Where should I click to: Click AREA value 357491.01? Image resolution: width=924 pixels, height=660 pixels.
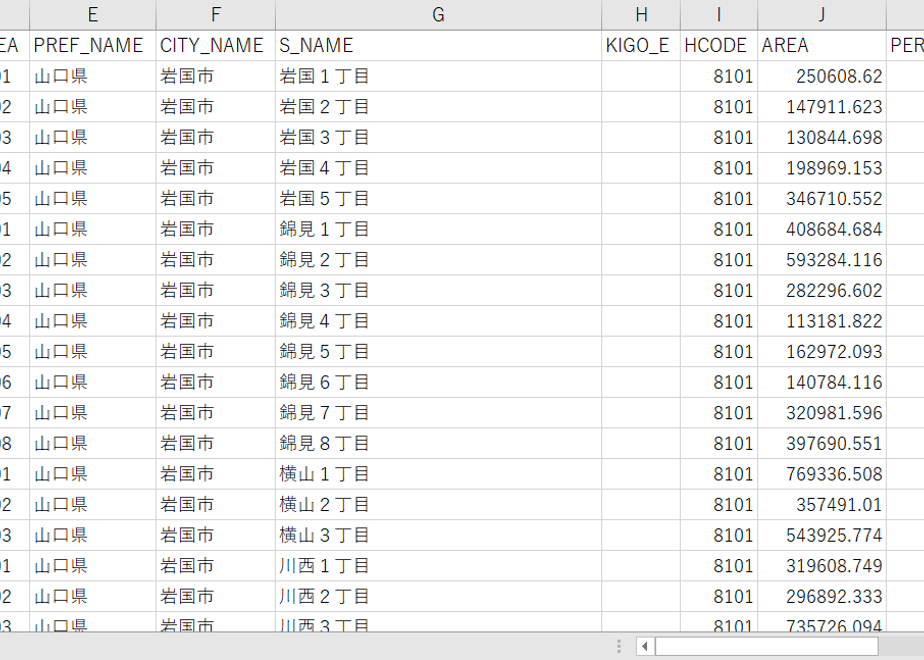point(822,505)
